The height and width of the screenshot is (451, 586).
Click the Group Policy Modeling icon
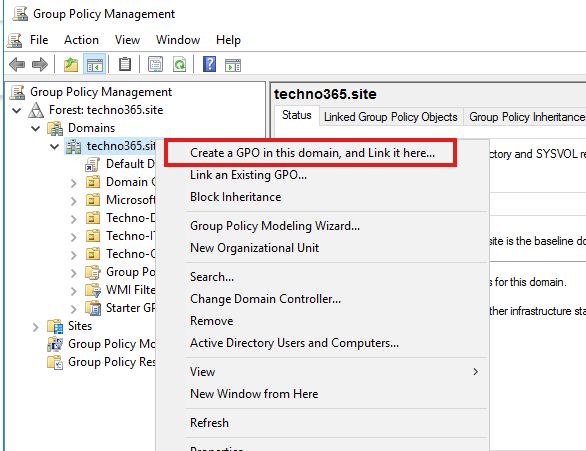pyautogui.click(x=55, y=344)
